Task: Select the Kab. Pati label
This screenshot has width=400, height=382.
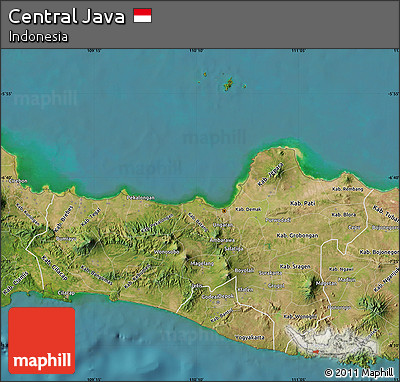Action: [x=303, y=203]
